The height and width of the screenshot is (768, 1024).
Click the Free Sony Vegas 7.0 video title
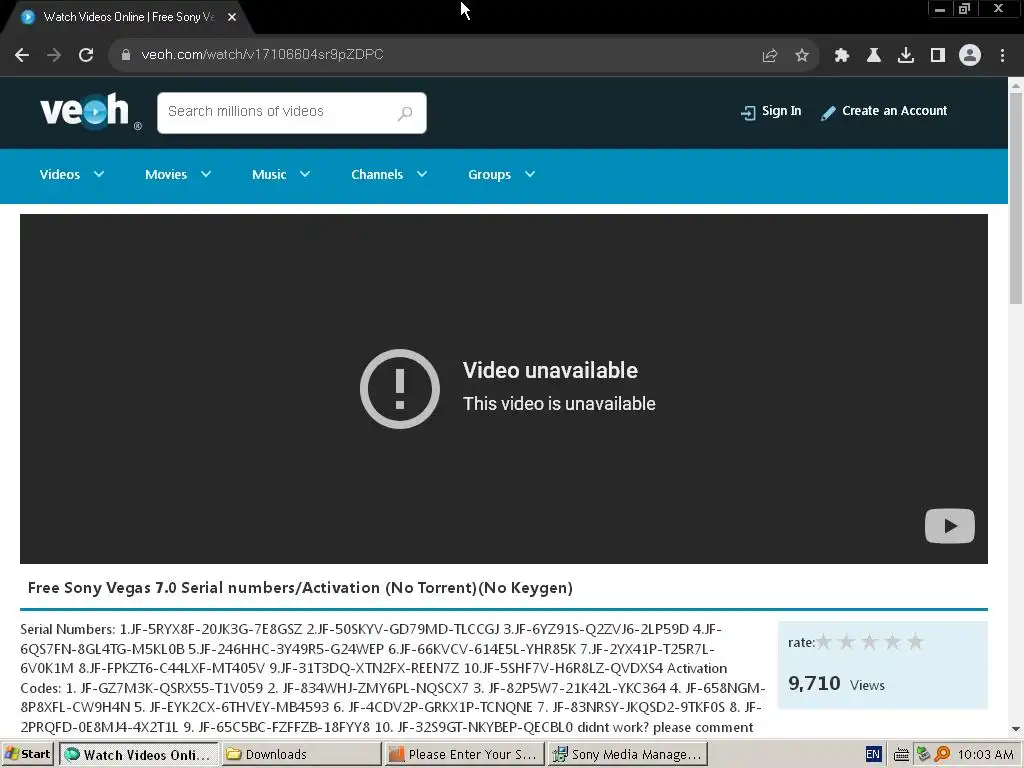[300, 588]
